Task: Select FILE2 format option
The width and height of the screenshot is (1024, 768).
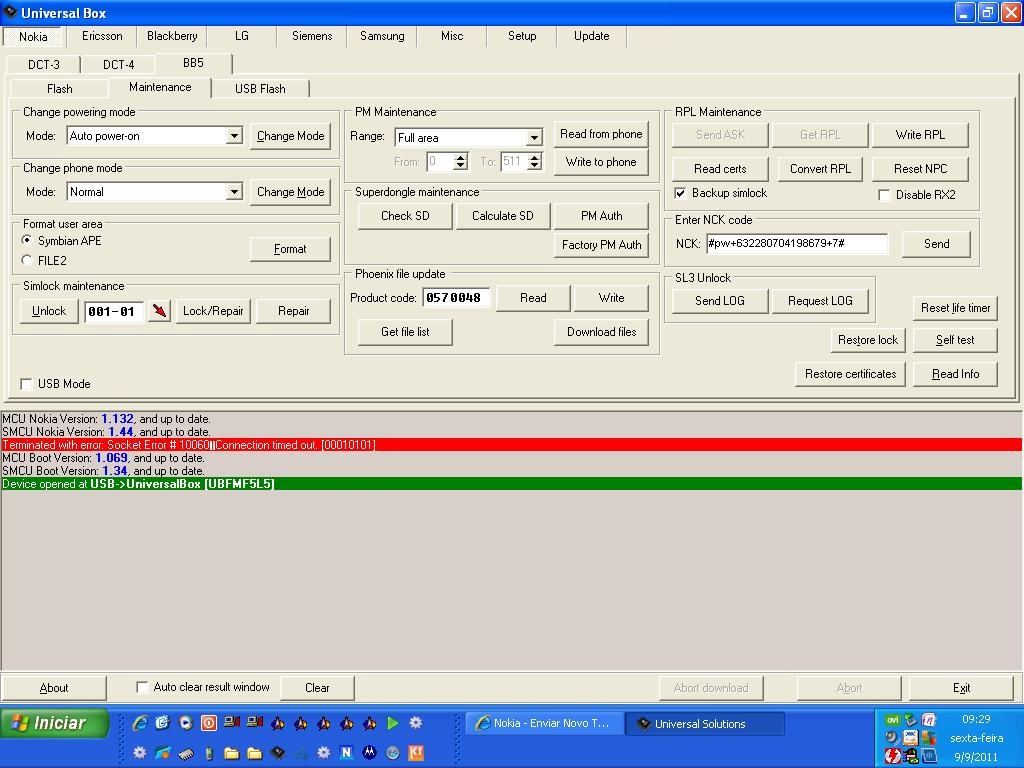Action: point(27,260)
